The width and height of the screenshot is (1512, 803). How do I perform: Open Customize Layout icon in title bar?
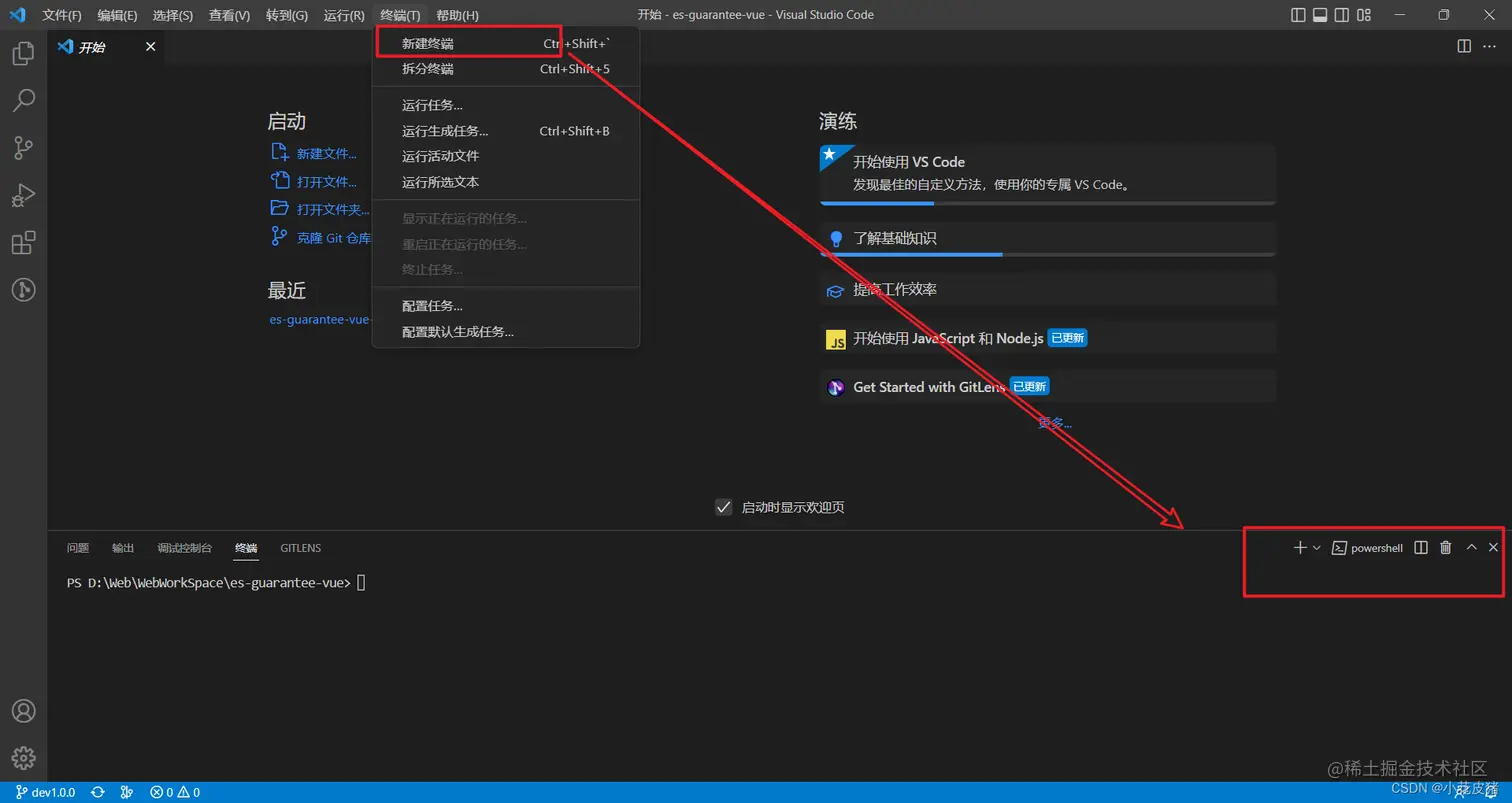(x=1365, y=15)
